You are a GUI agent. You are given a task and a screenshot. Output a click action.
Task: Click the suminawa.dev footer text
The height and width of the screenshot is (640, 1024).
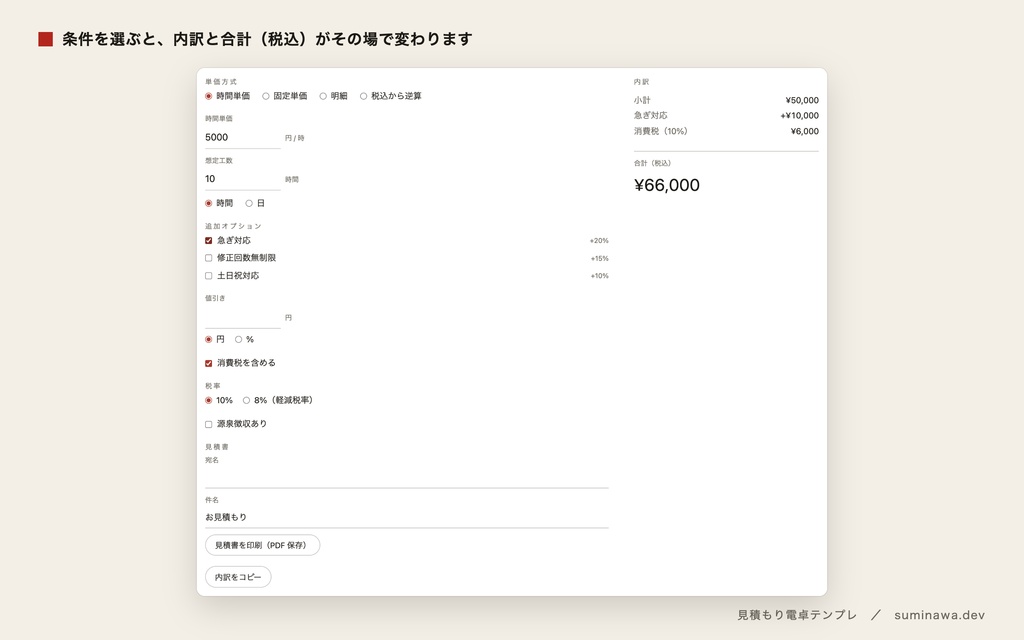tap(939, 615)
